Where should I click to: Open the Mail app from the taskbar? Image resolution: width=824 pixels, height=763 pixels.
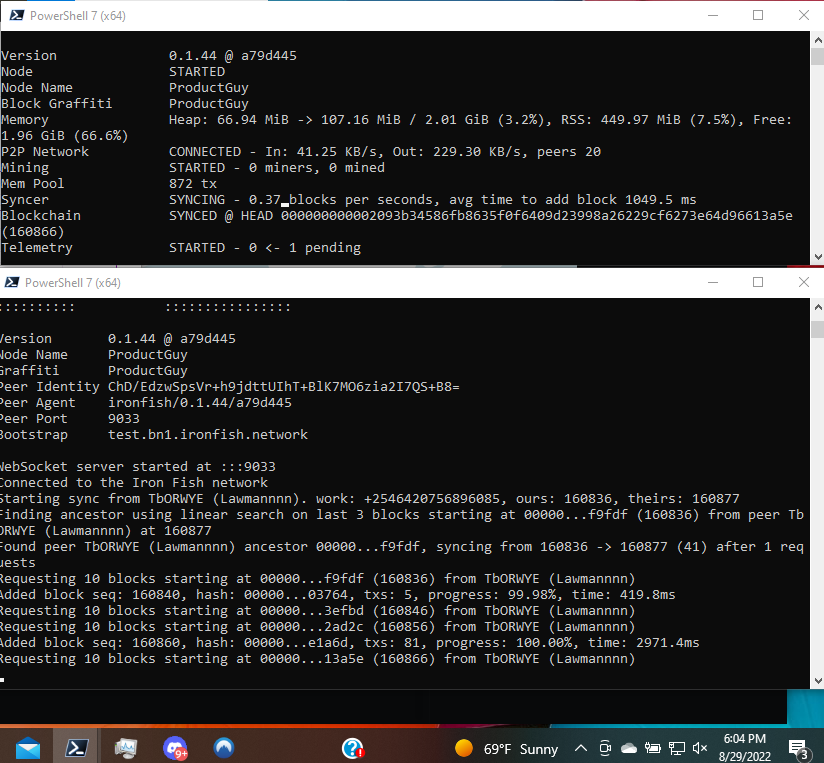(x=27, y=747)
